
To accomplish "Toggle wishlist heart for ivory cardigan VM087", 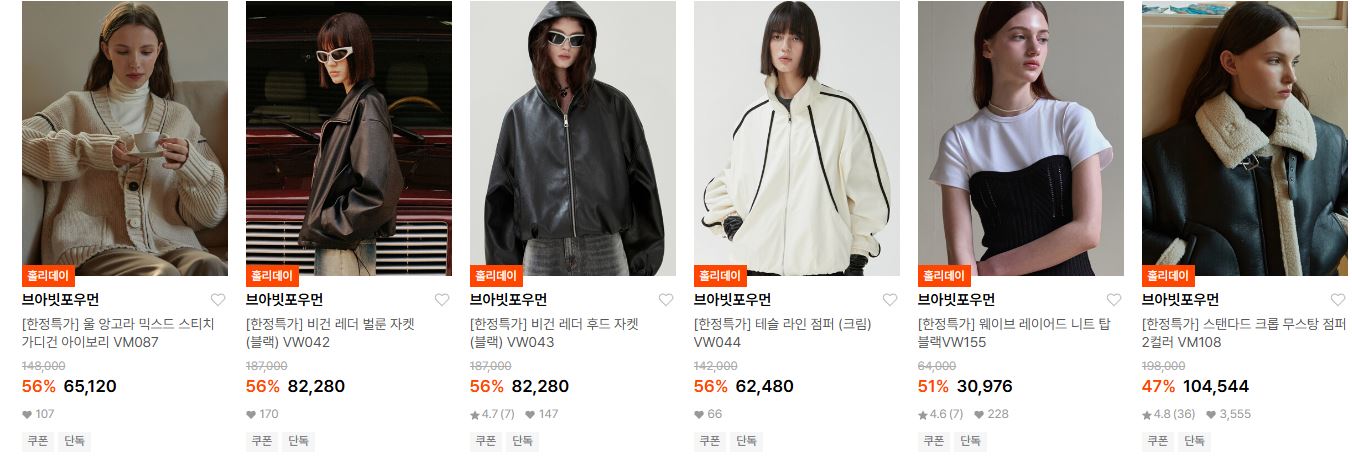I will coord(218,300).
